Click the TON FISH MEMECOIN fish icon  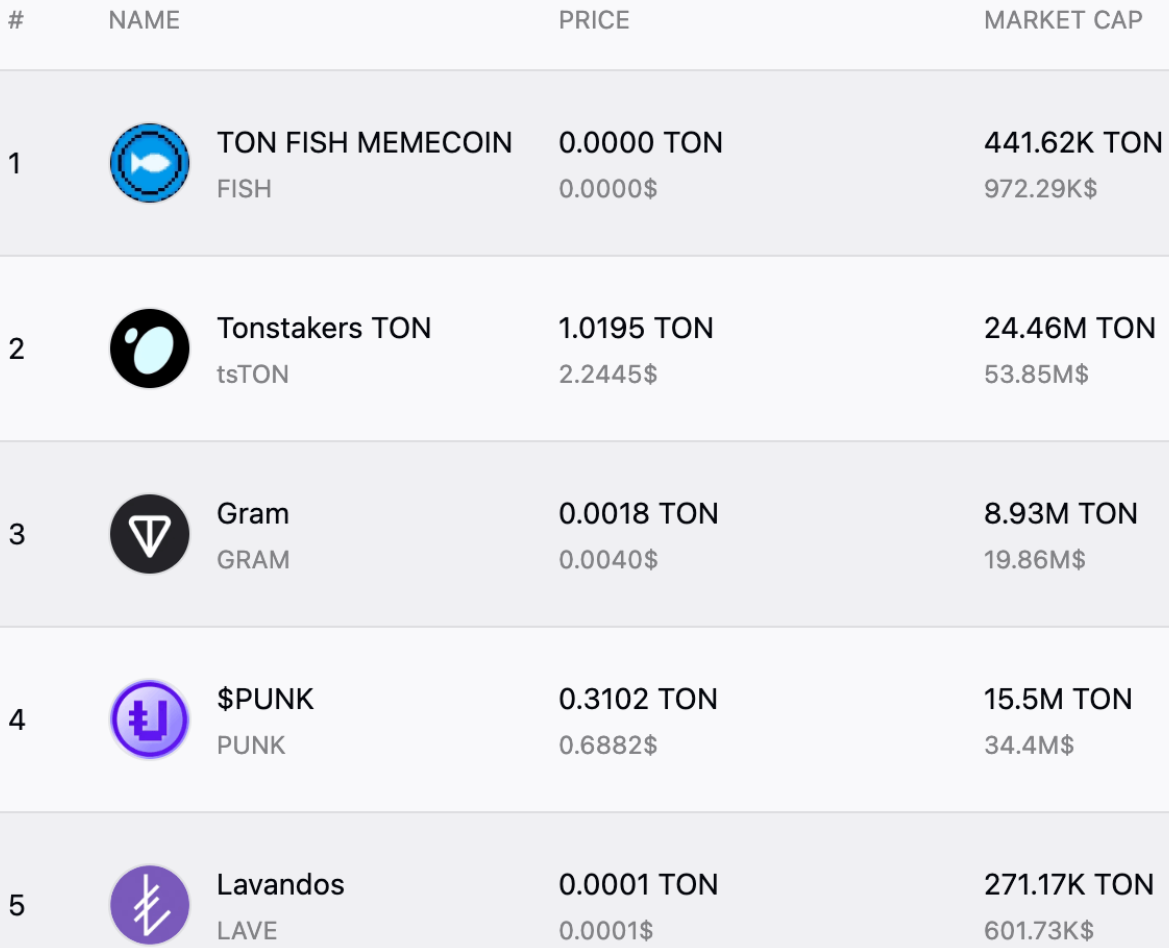click(x=149, y=163)
